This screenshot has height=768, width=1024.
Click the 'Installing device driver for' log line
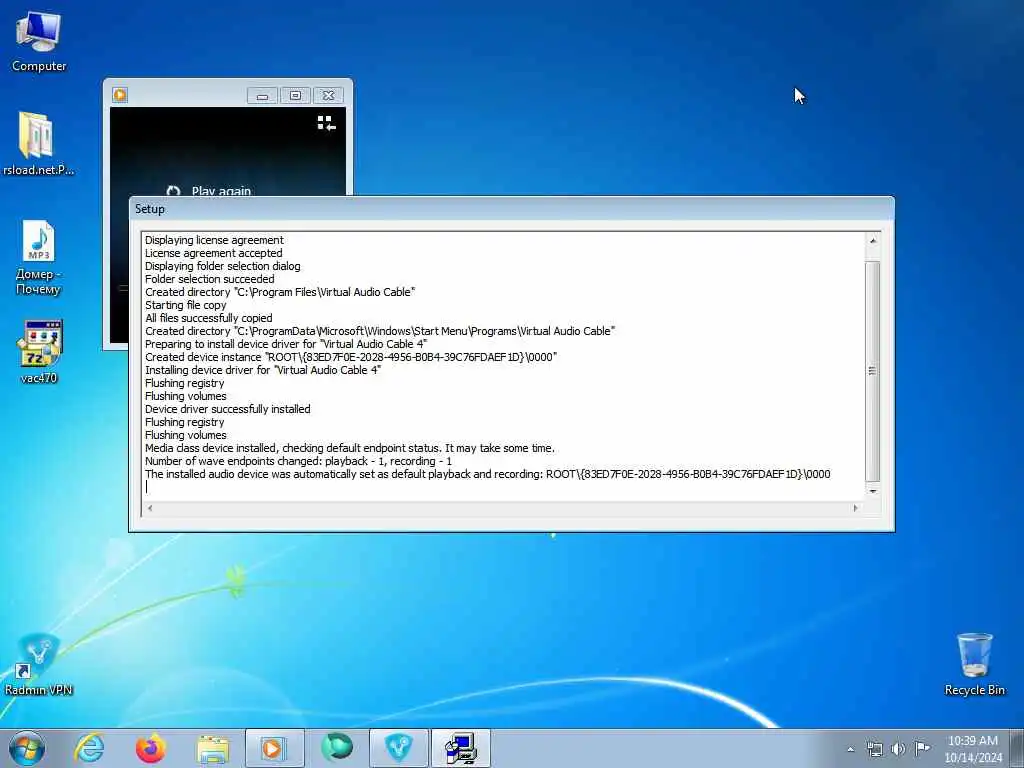263,370
